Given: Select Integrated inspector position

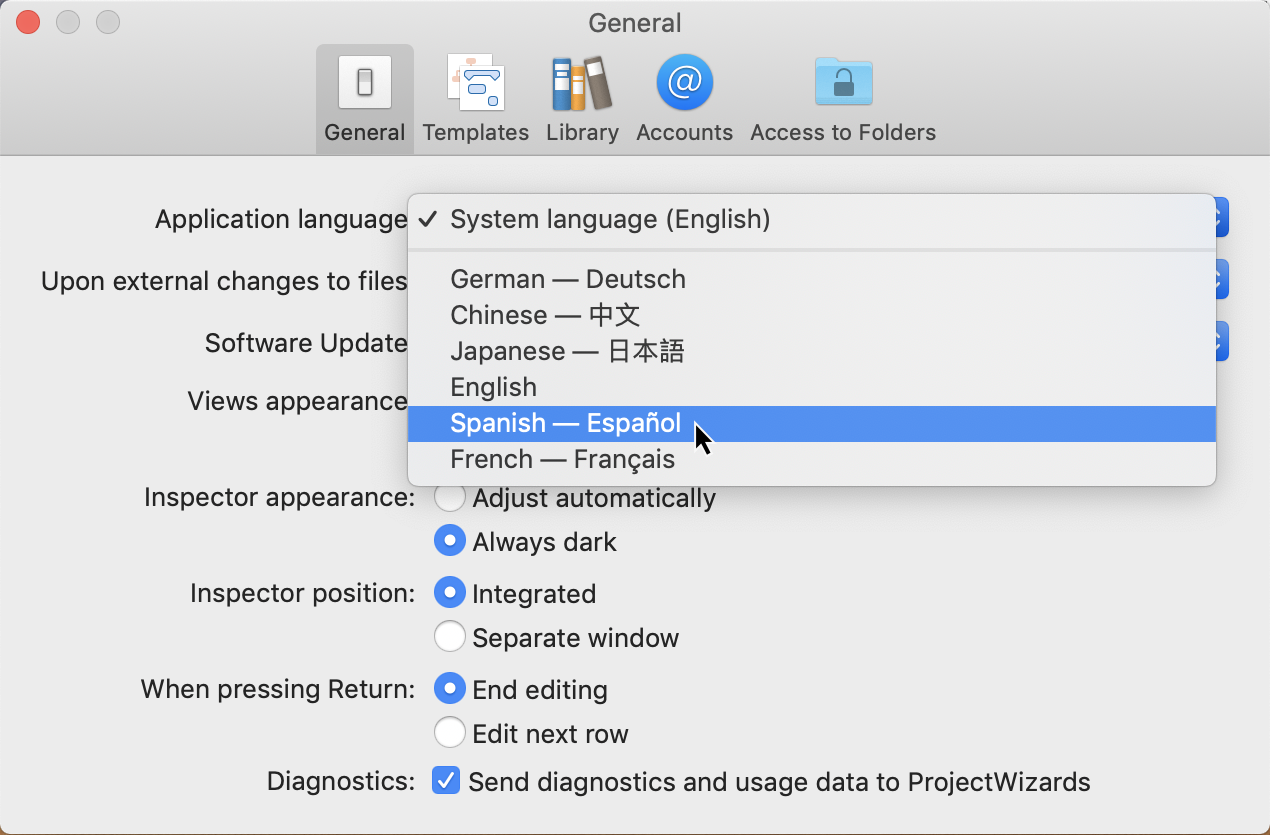Looking at the screenshot, I should (x=450, y=592).
